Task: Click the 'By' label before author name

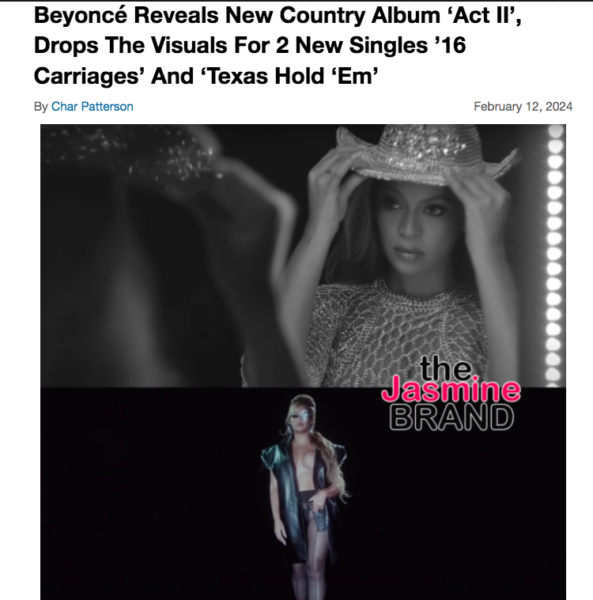Action: 41,106
